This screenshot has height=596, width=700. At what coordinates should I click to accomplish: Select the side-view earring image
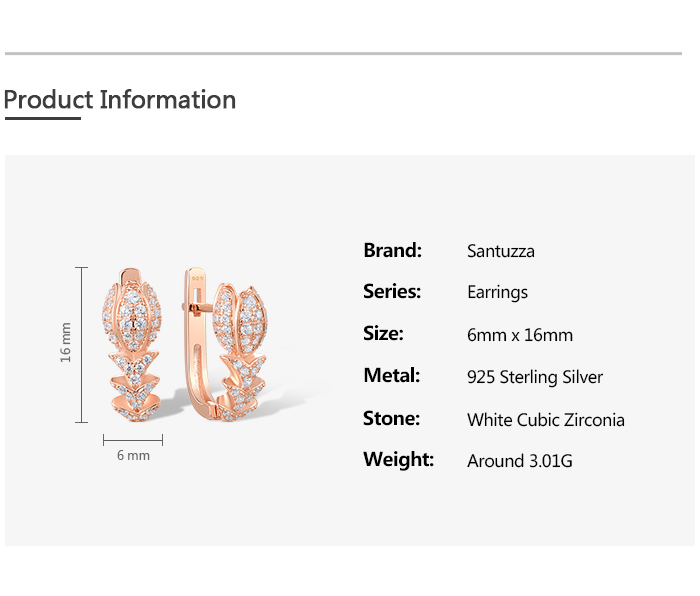226,345
